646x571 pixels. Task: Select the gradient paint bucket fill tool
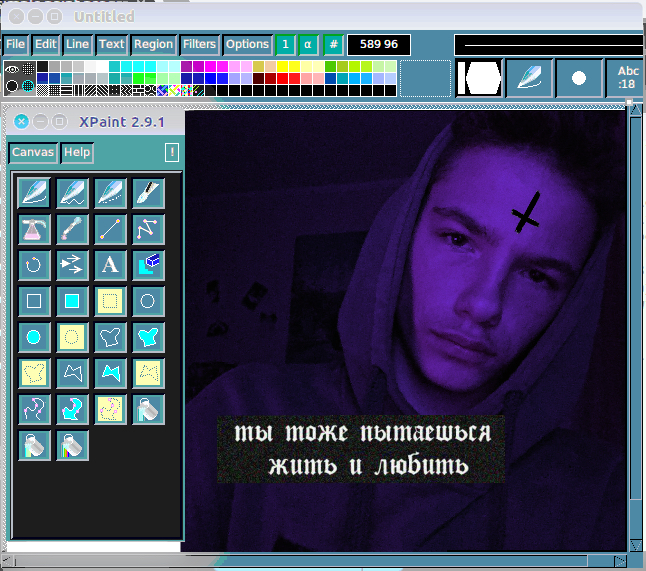(34, 446)
